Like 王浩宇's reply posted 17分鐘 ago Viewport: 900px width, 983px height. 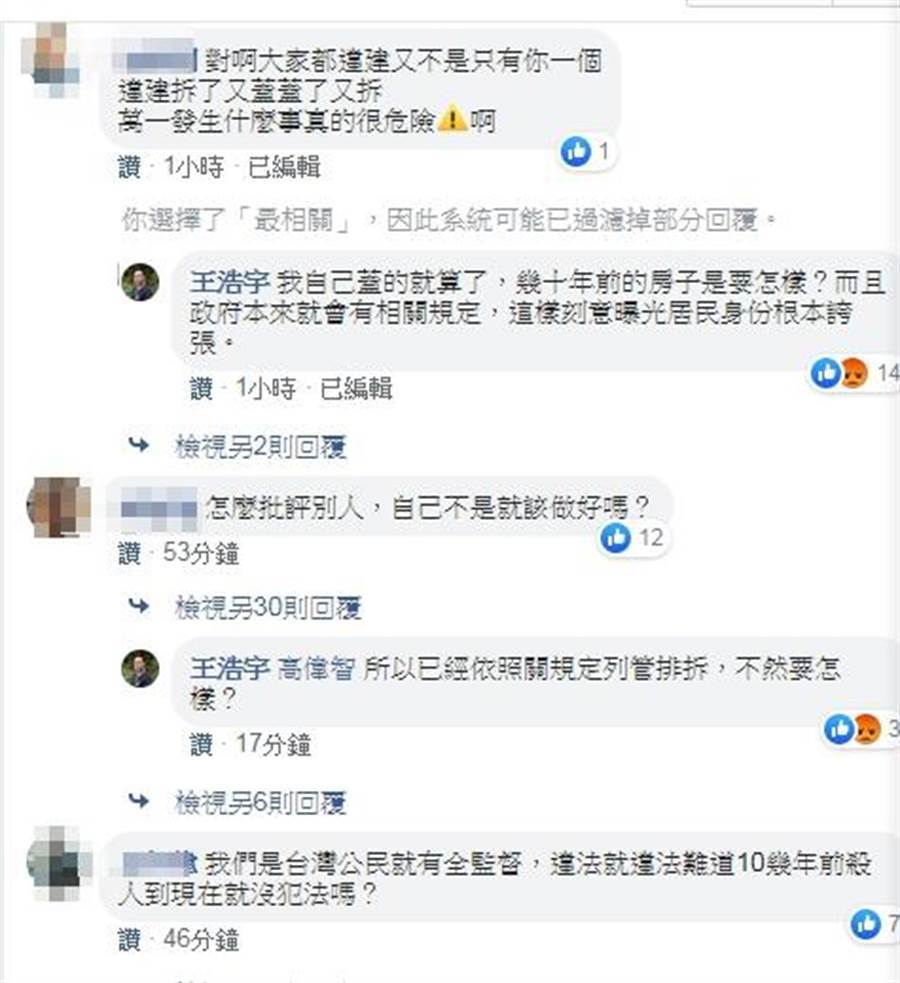pos(201,745)
